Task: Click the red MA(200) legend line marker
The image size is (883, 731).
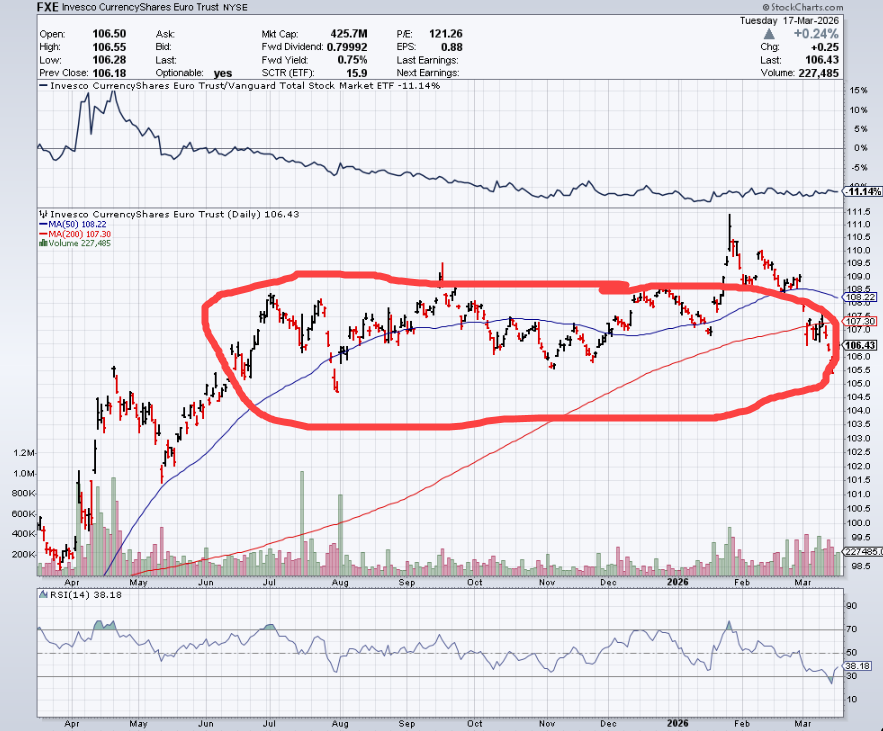Action: point(42,233)
